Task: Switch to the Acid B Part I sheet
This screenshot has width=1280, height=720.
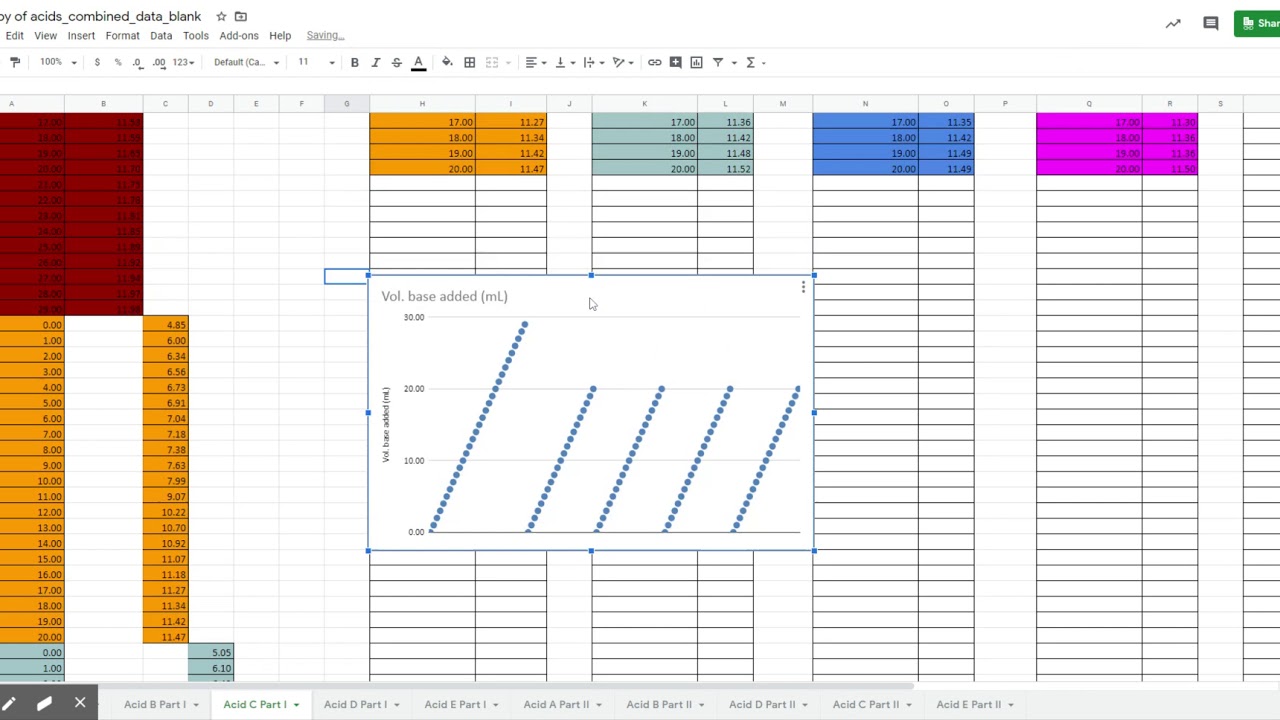Action: 154,704
